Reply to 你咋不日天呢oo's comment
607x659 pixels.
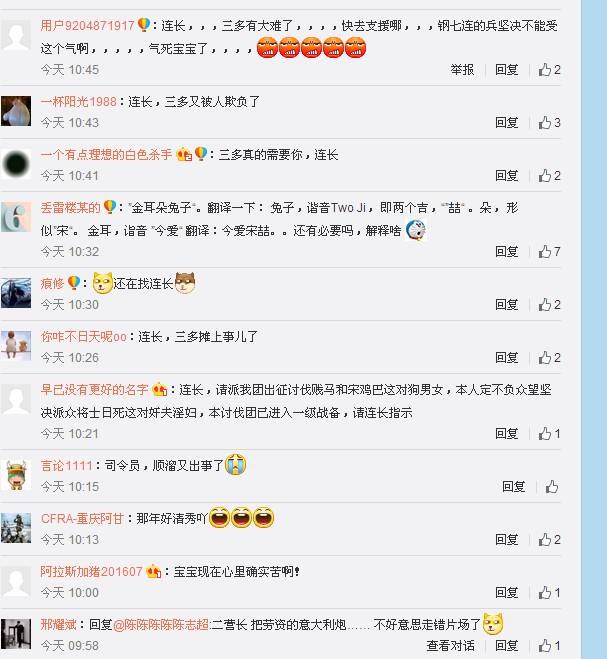[506, 357]
